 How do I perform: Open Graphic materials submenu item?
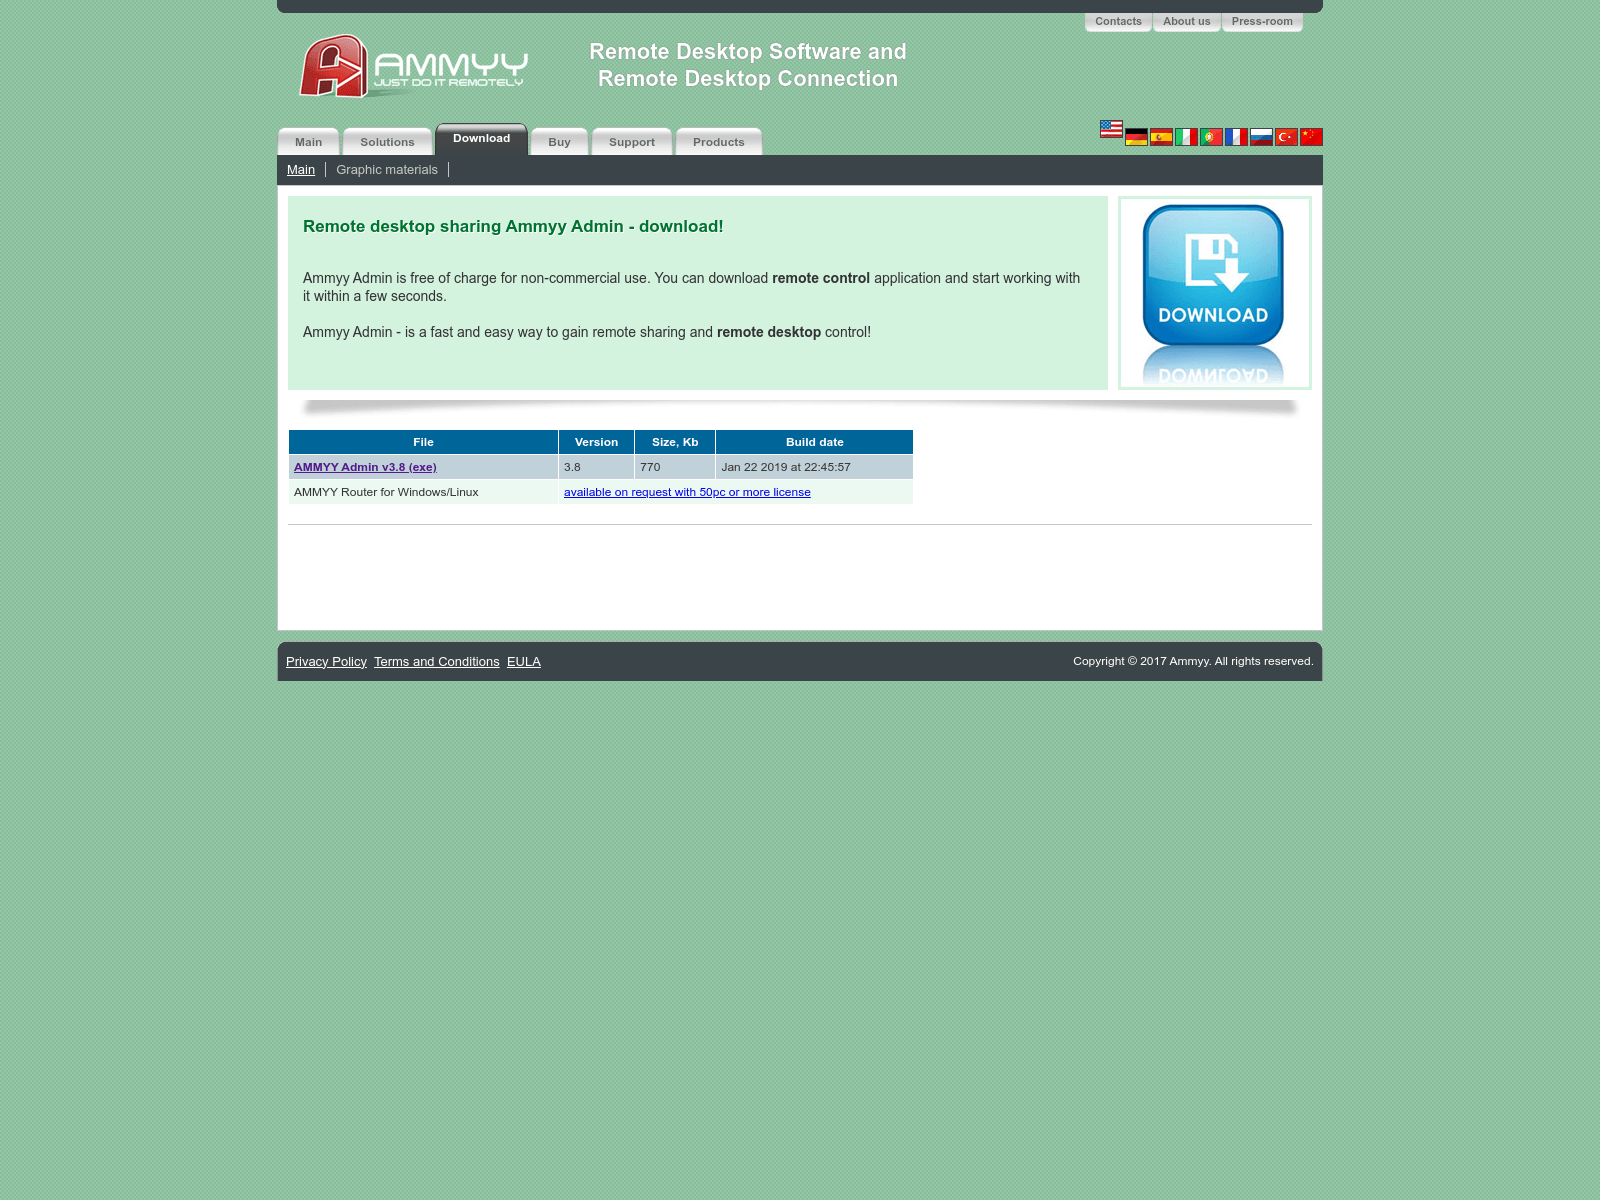387,170
